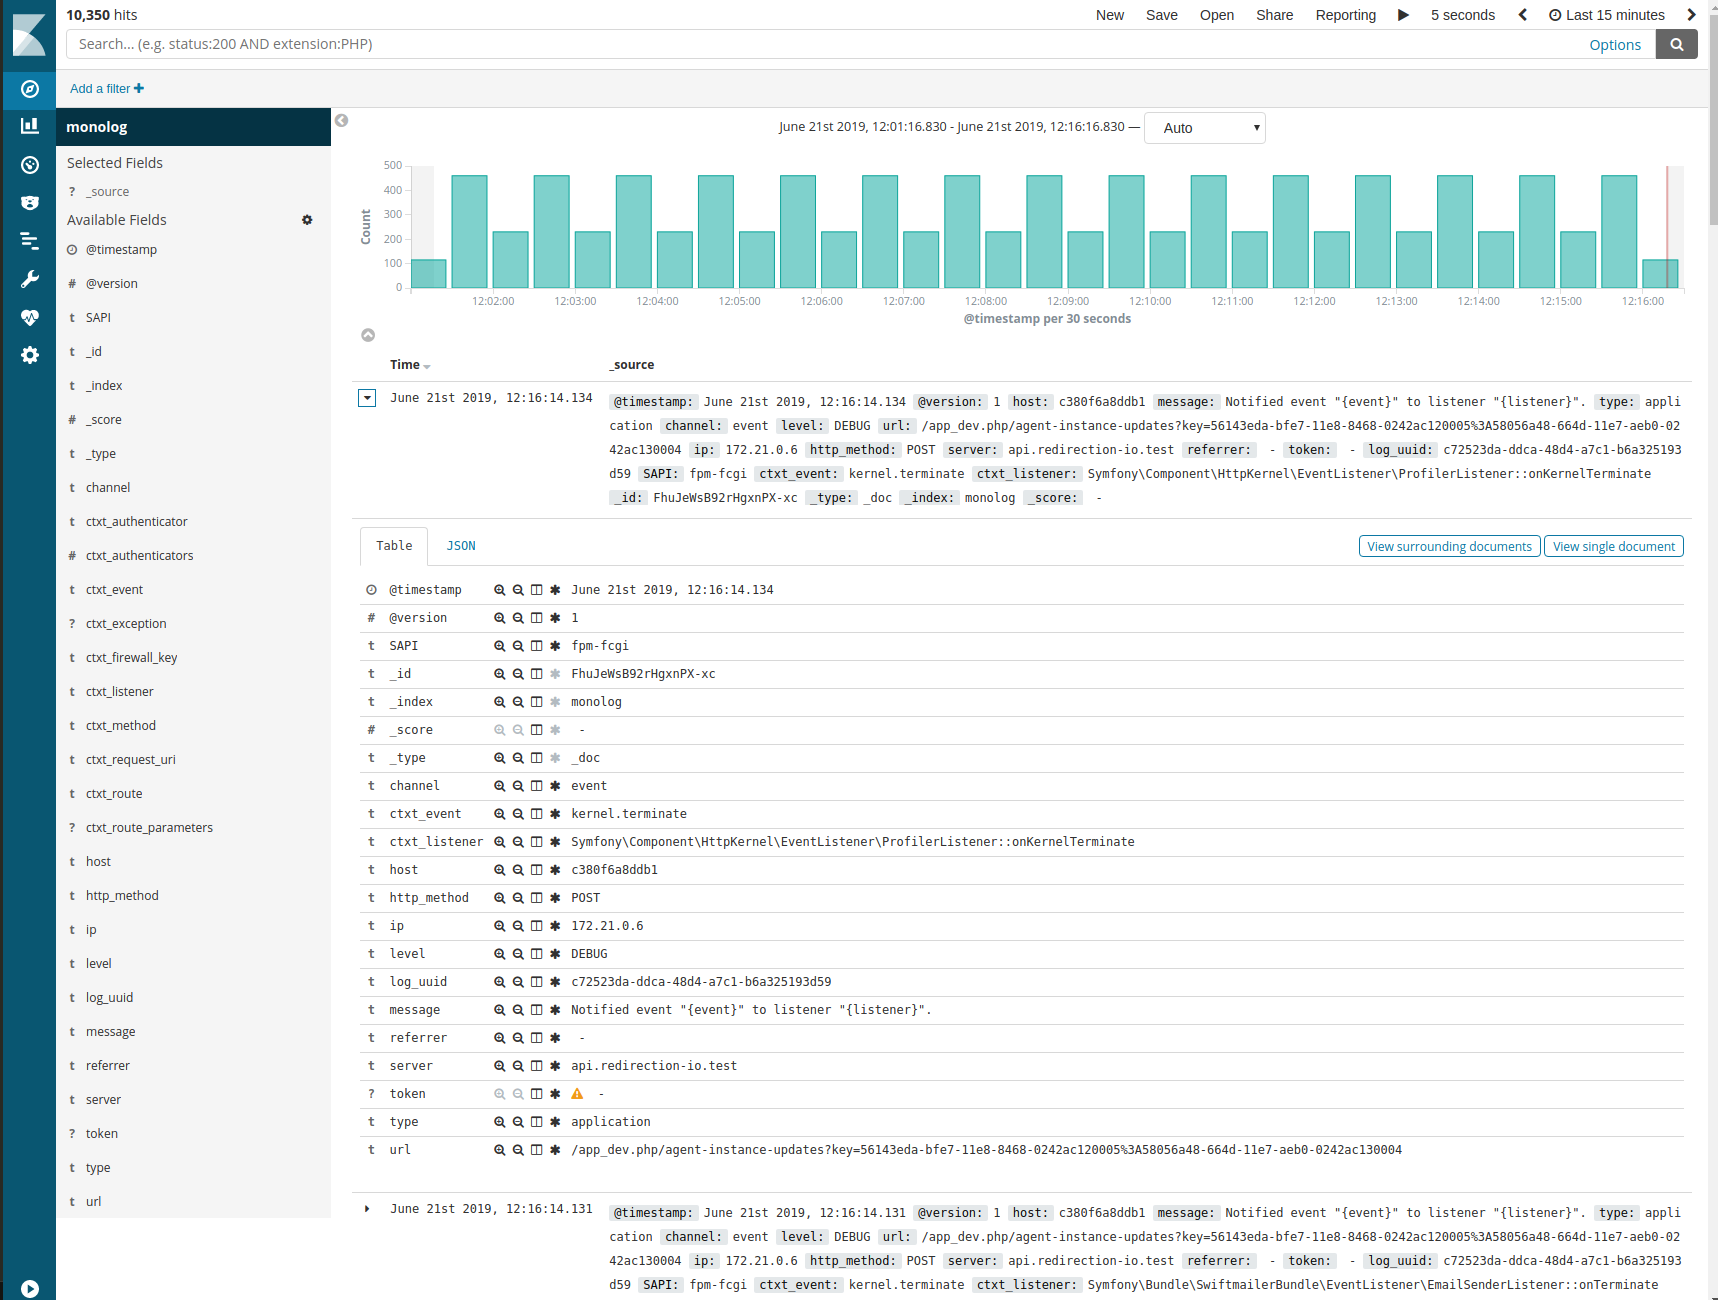Toggle column for host in table
Screen dimensions: 1718x1300
[x=537, y=870]
